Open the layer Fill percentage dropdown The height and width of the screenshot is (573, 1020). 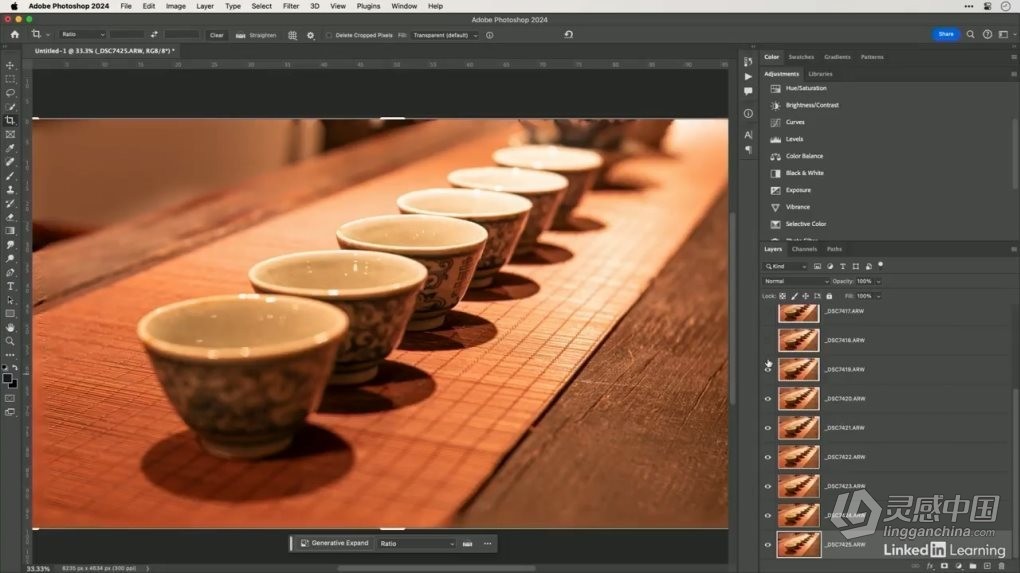tap(878, 296)
